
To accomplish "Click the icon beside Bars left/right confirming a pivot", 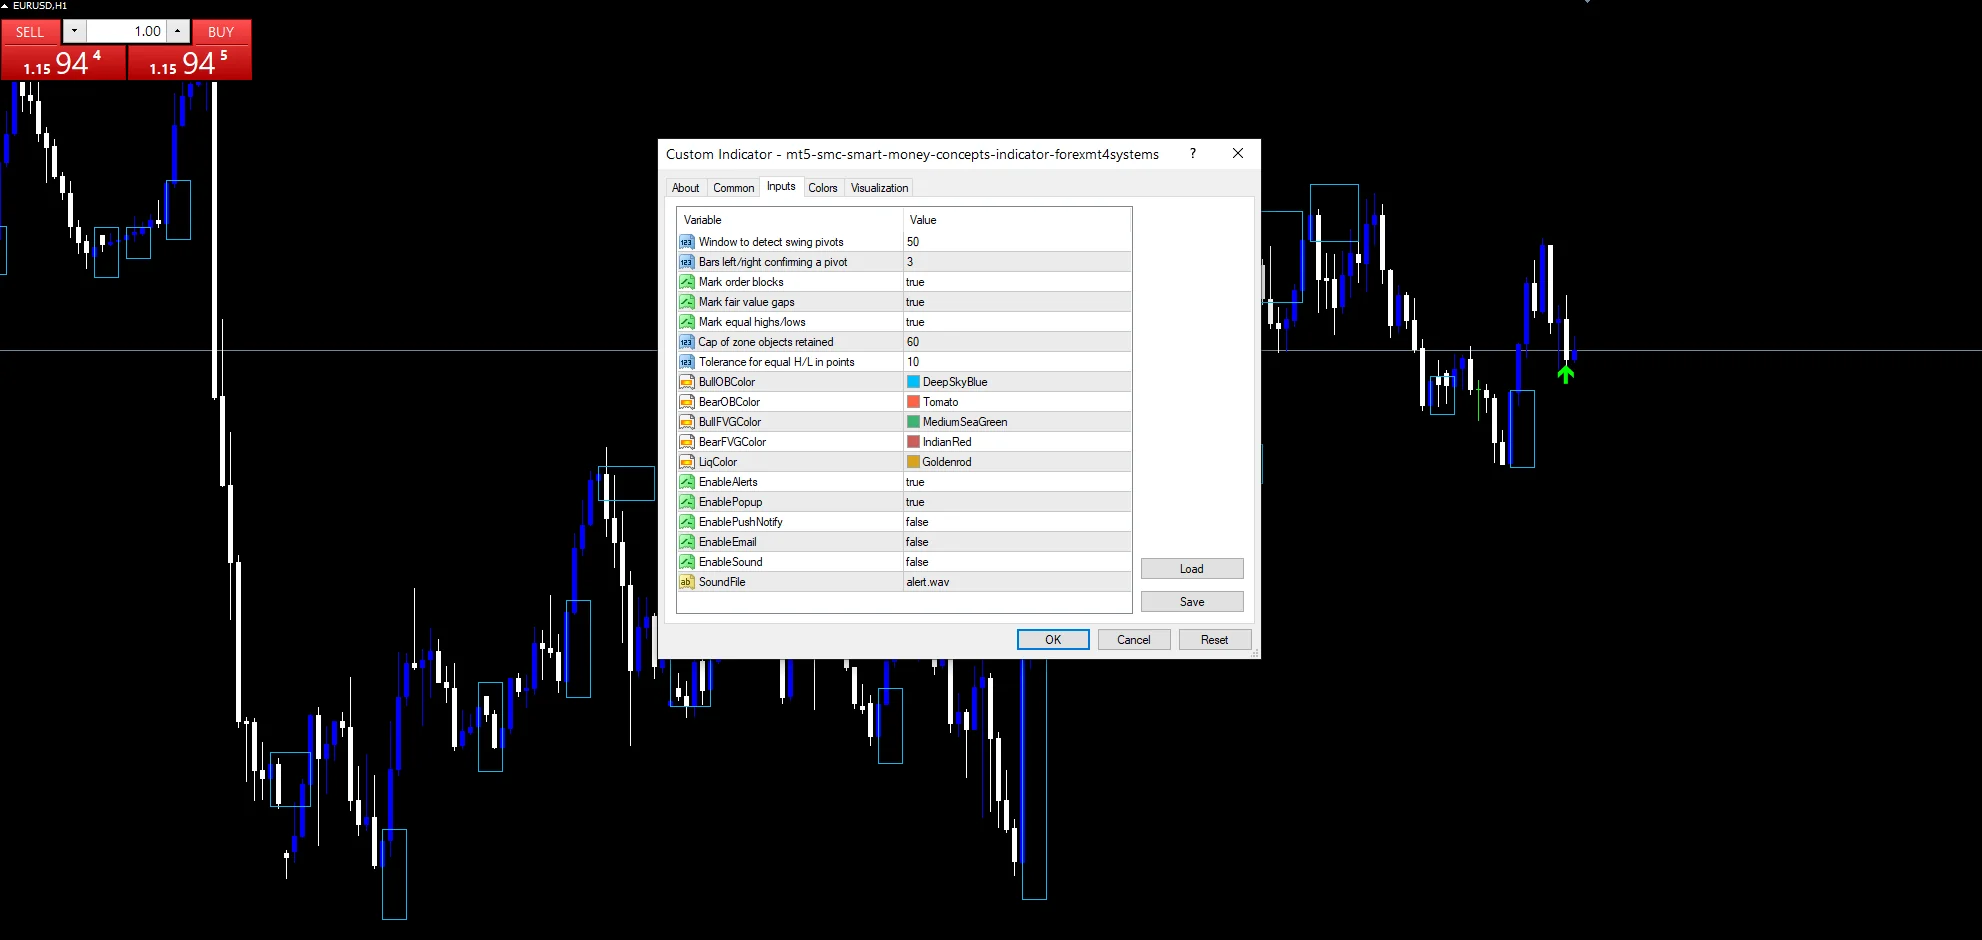I will point(686,262).
